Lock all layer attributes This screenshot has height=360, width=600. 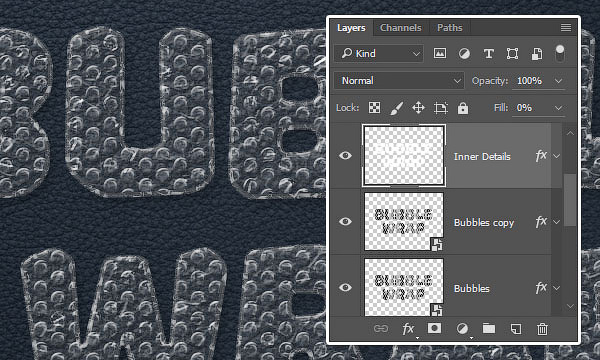tap(463, 108)
